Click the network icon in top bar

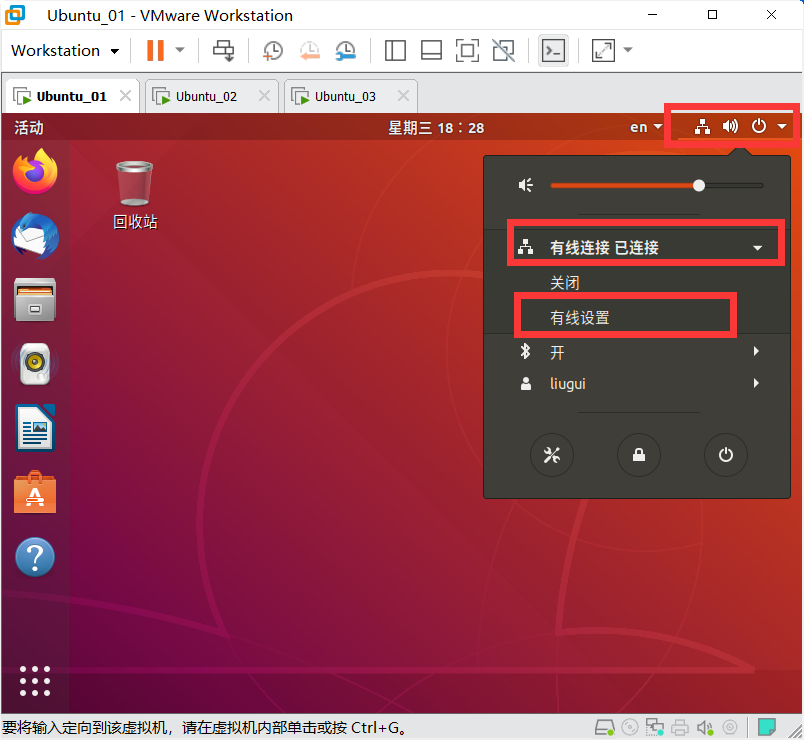coord(702,126)
